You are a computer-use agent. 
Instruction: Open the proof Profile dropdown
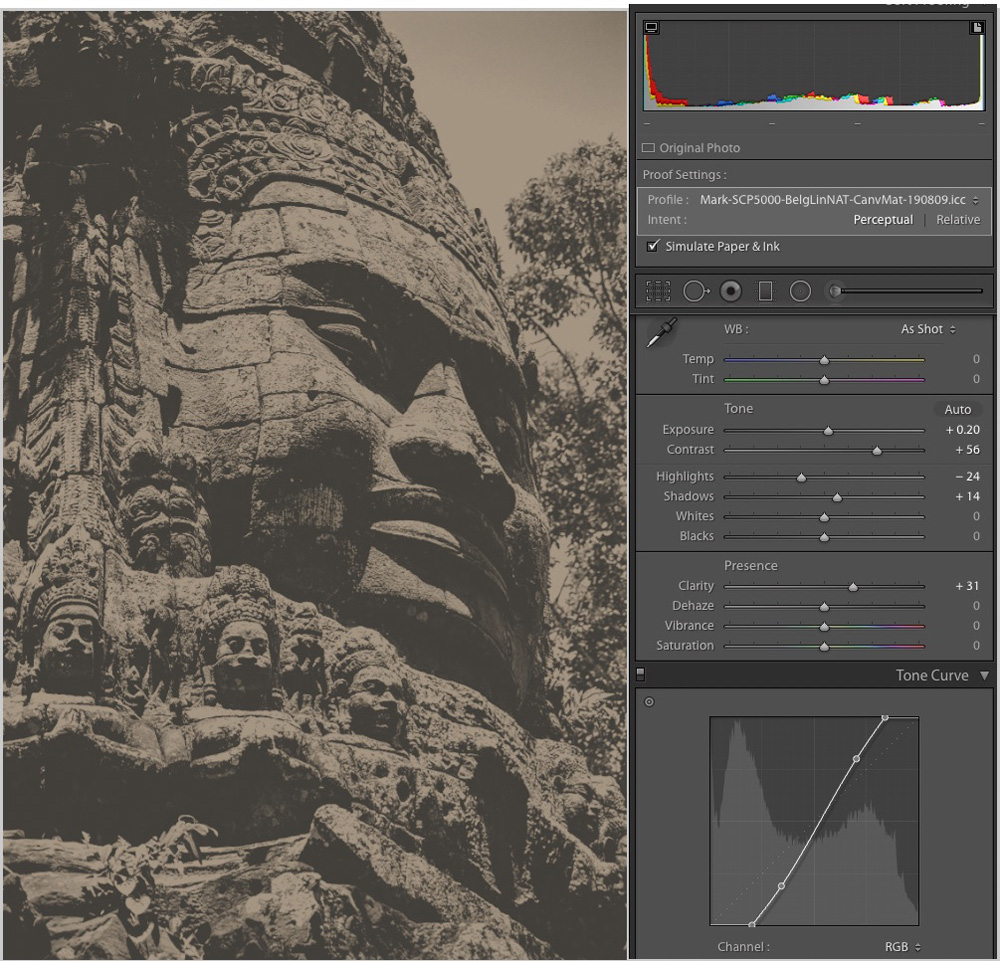click(x=837, y=200)
